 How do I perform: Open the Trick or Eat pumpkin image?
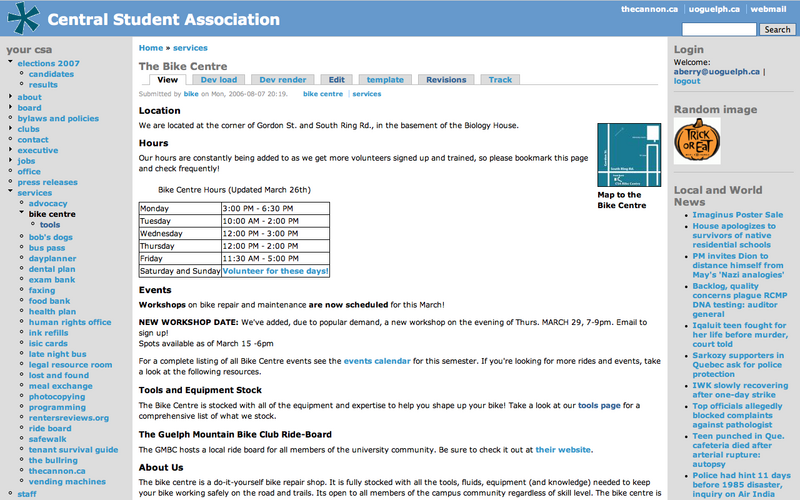pyautogui.click(x=697, y=141)
